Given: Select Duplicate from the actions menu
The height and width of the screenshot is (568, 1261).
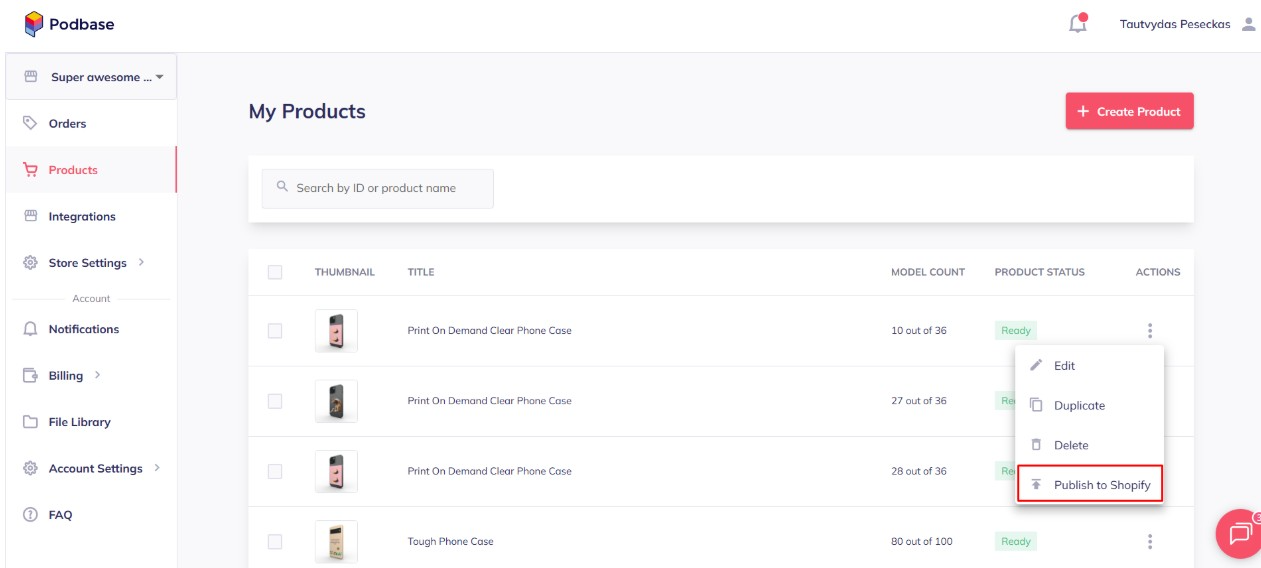Looking at the screenshot, I should [1089, 406].
